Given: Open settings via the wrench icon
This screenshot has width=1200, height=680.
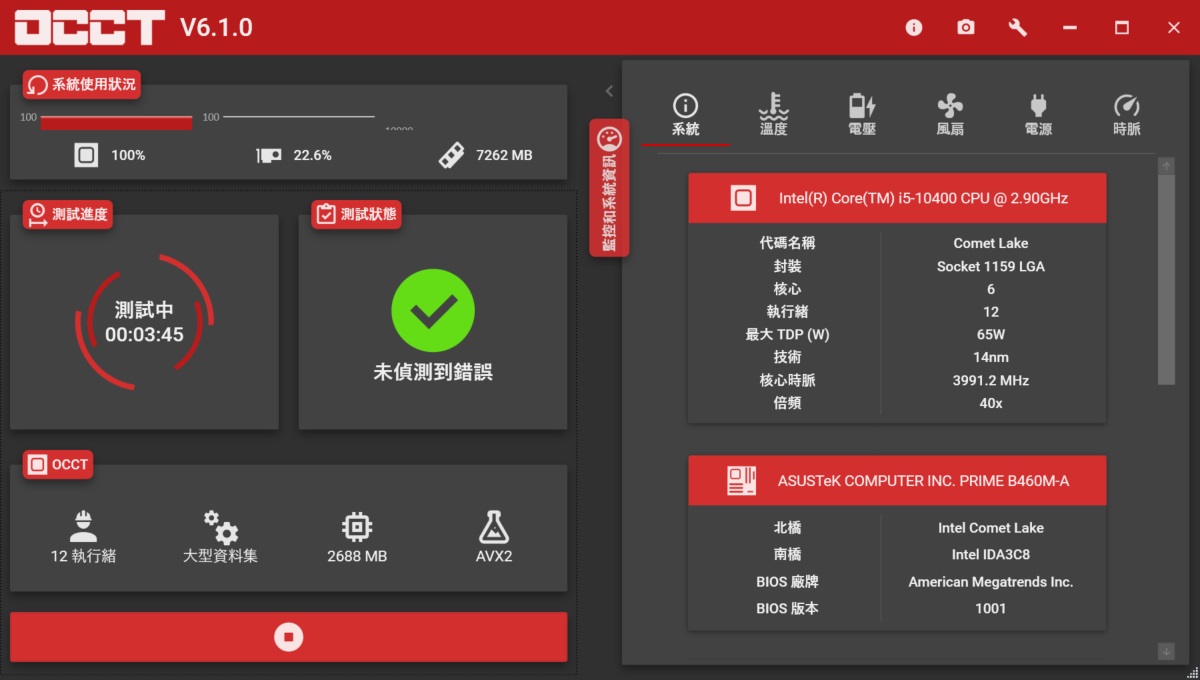Looking at the screenshot, I should pyautogui.click(x=1018, y=28).
